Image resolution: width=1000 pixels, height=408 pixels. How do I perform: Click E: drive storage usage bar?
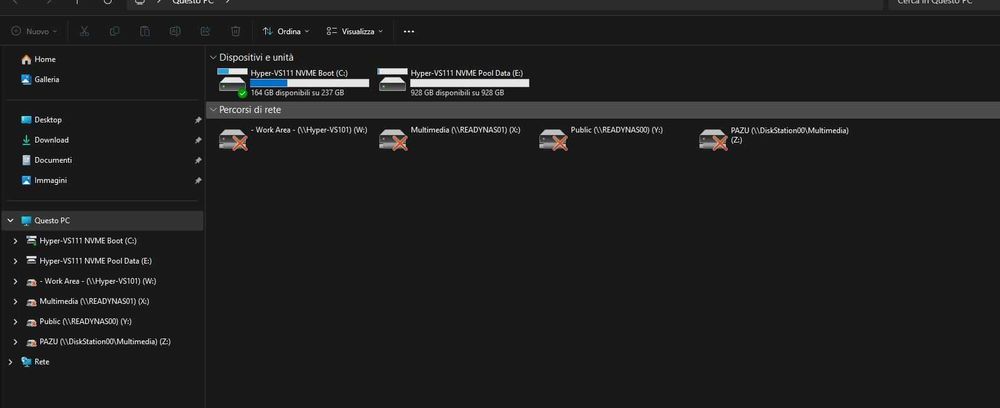[x=469, y=83]
